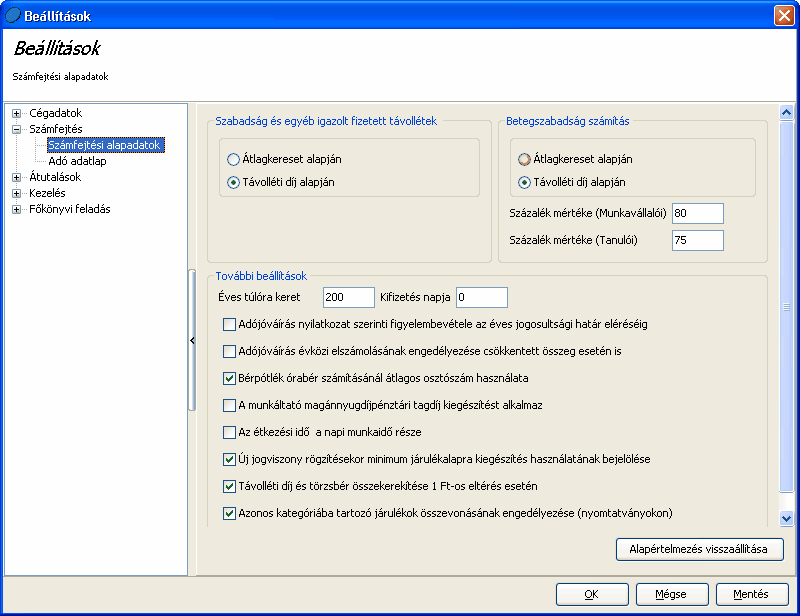Click Alapértelmezés visszaállítása button

[699, 550]
